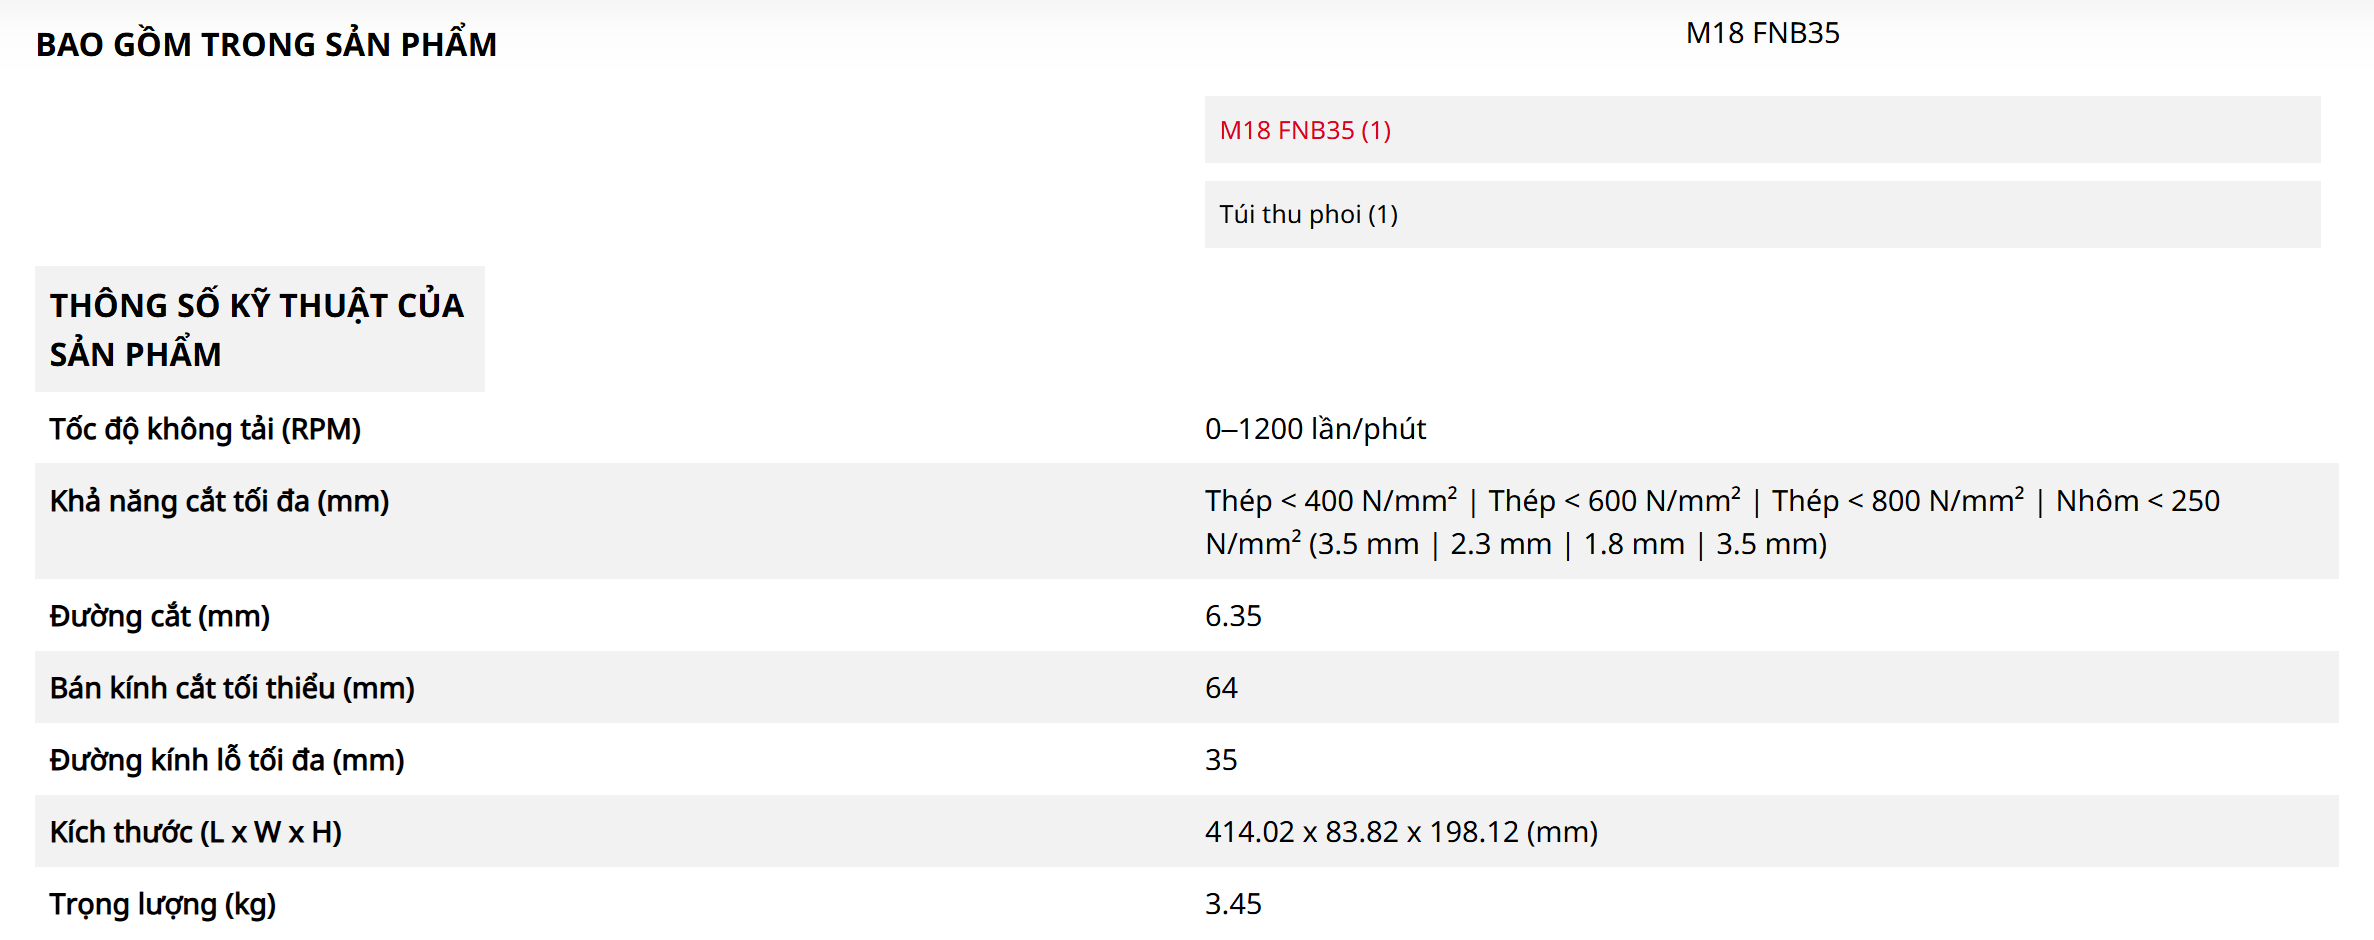Click the 0–1200 lần/phút value

tap(1315, 429)
